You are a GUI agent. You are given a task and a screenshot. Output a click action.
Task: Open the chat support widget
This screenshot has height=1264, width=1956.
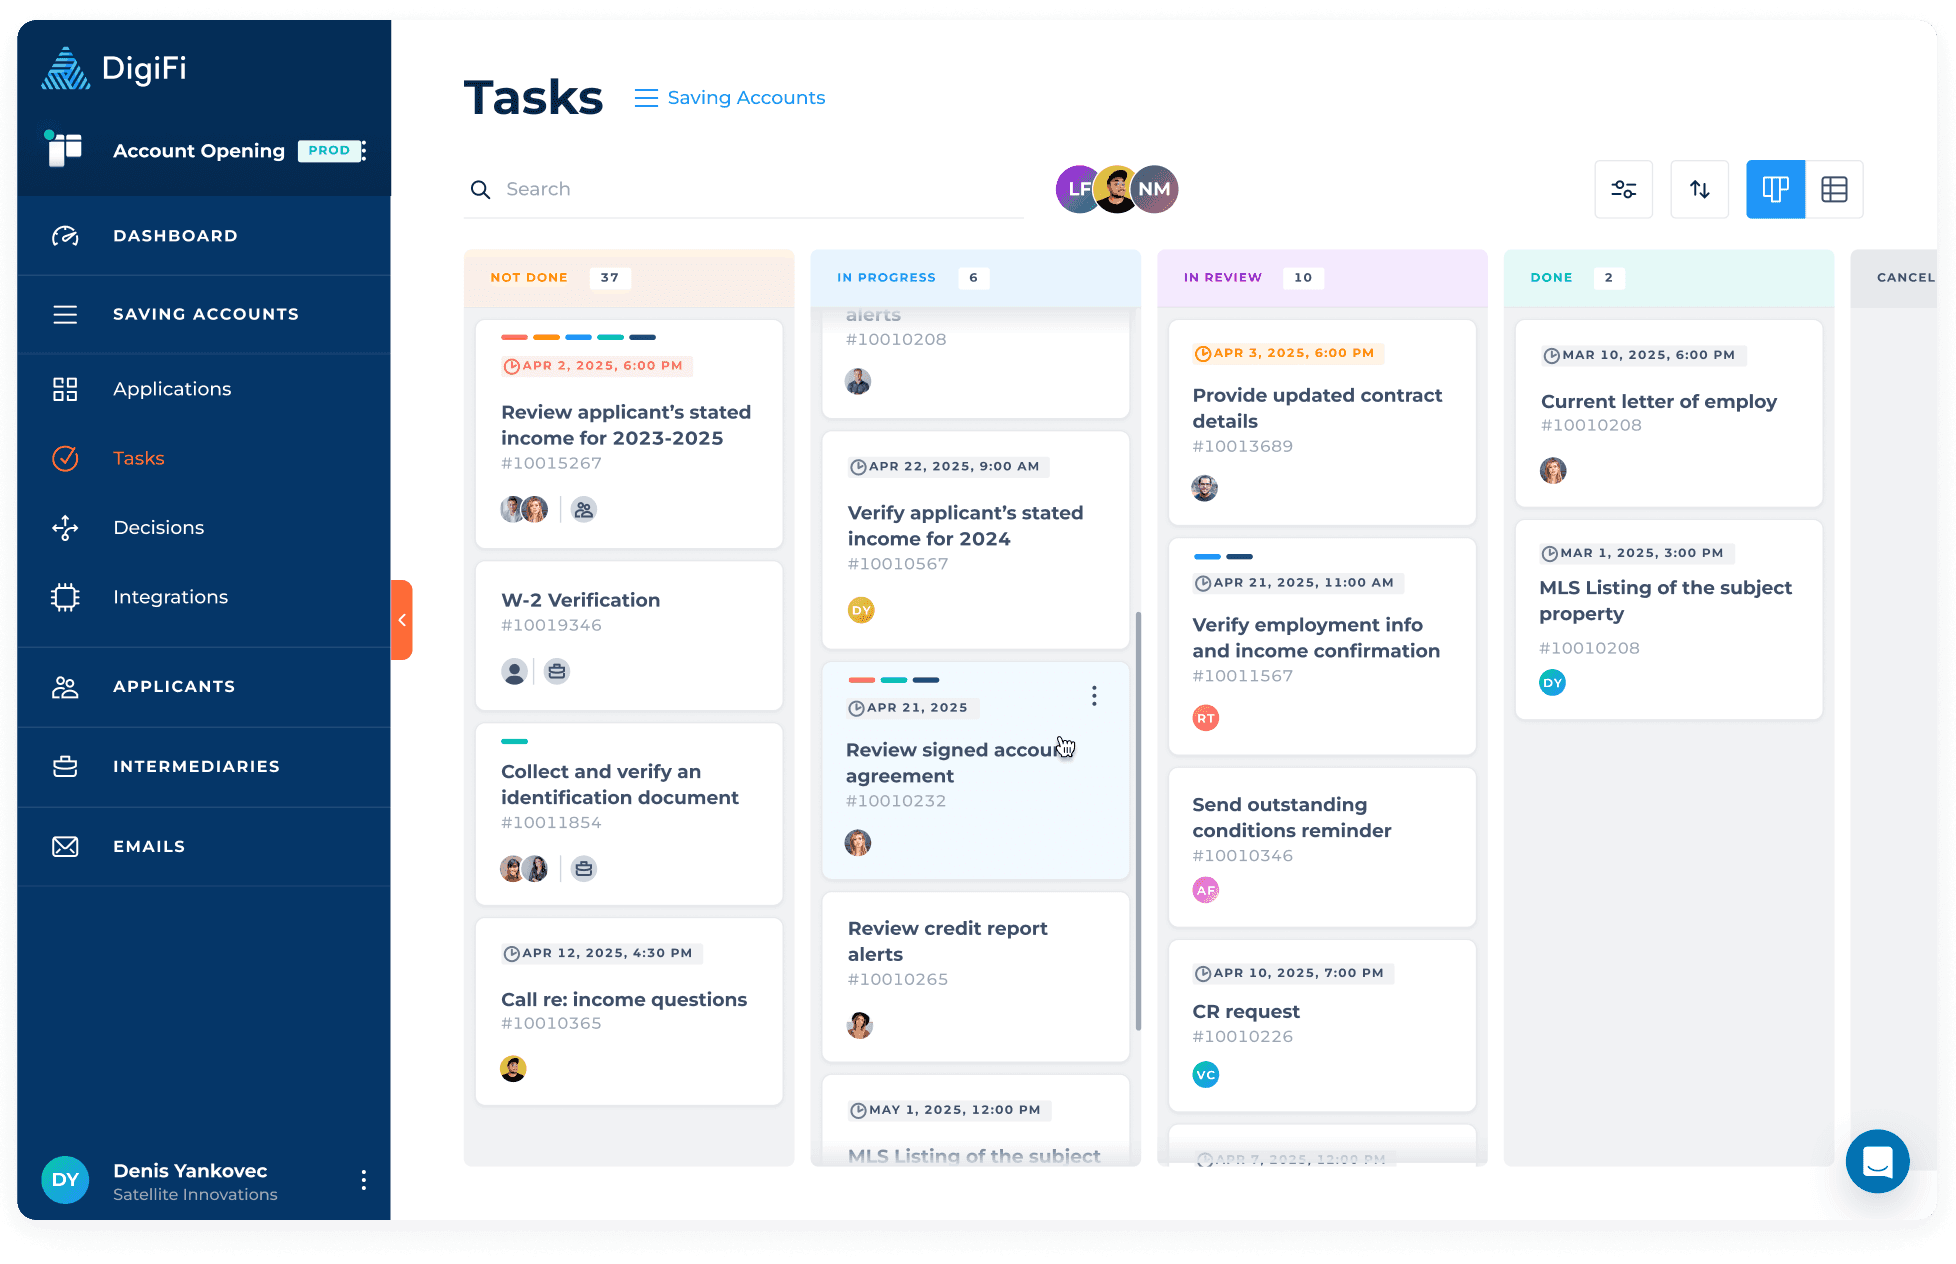1877,1161
